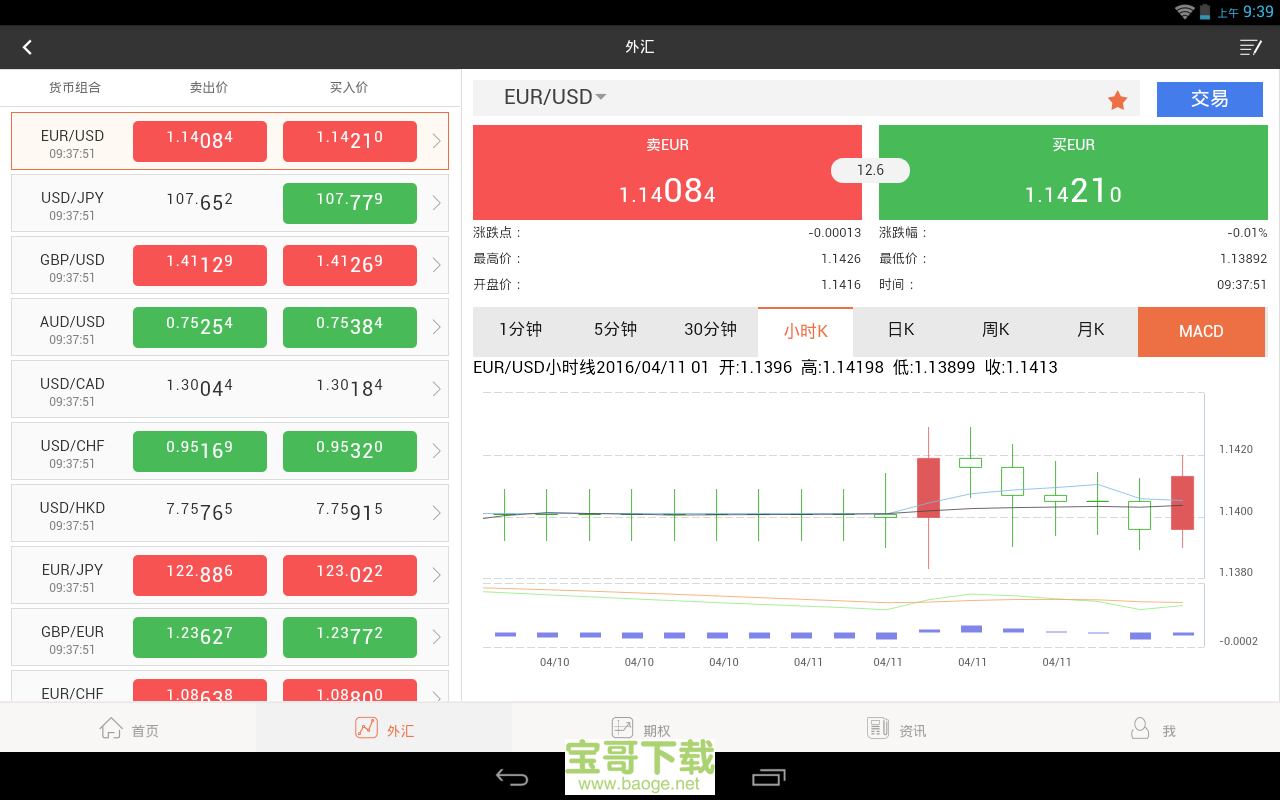The image size is (1280, 800).
Task: Tap the green 买EUR buy panel
Action: click(1073, 173)
